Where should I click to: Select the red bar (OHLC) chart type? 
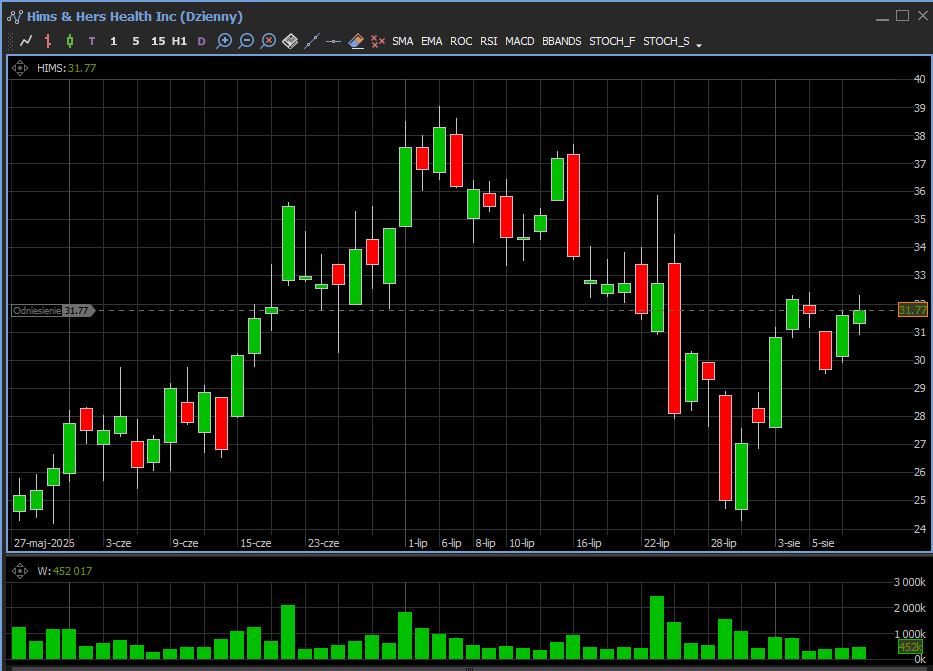48,41
